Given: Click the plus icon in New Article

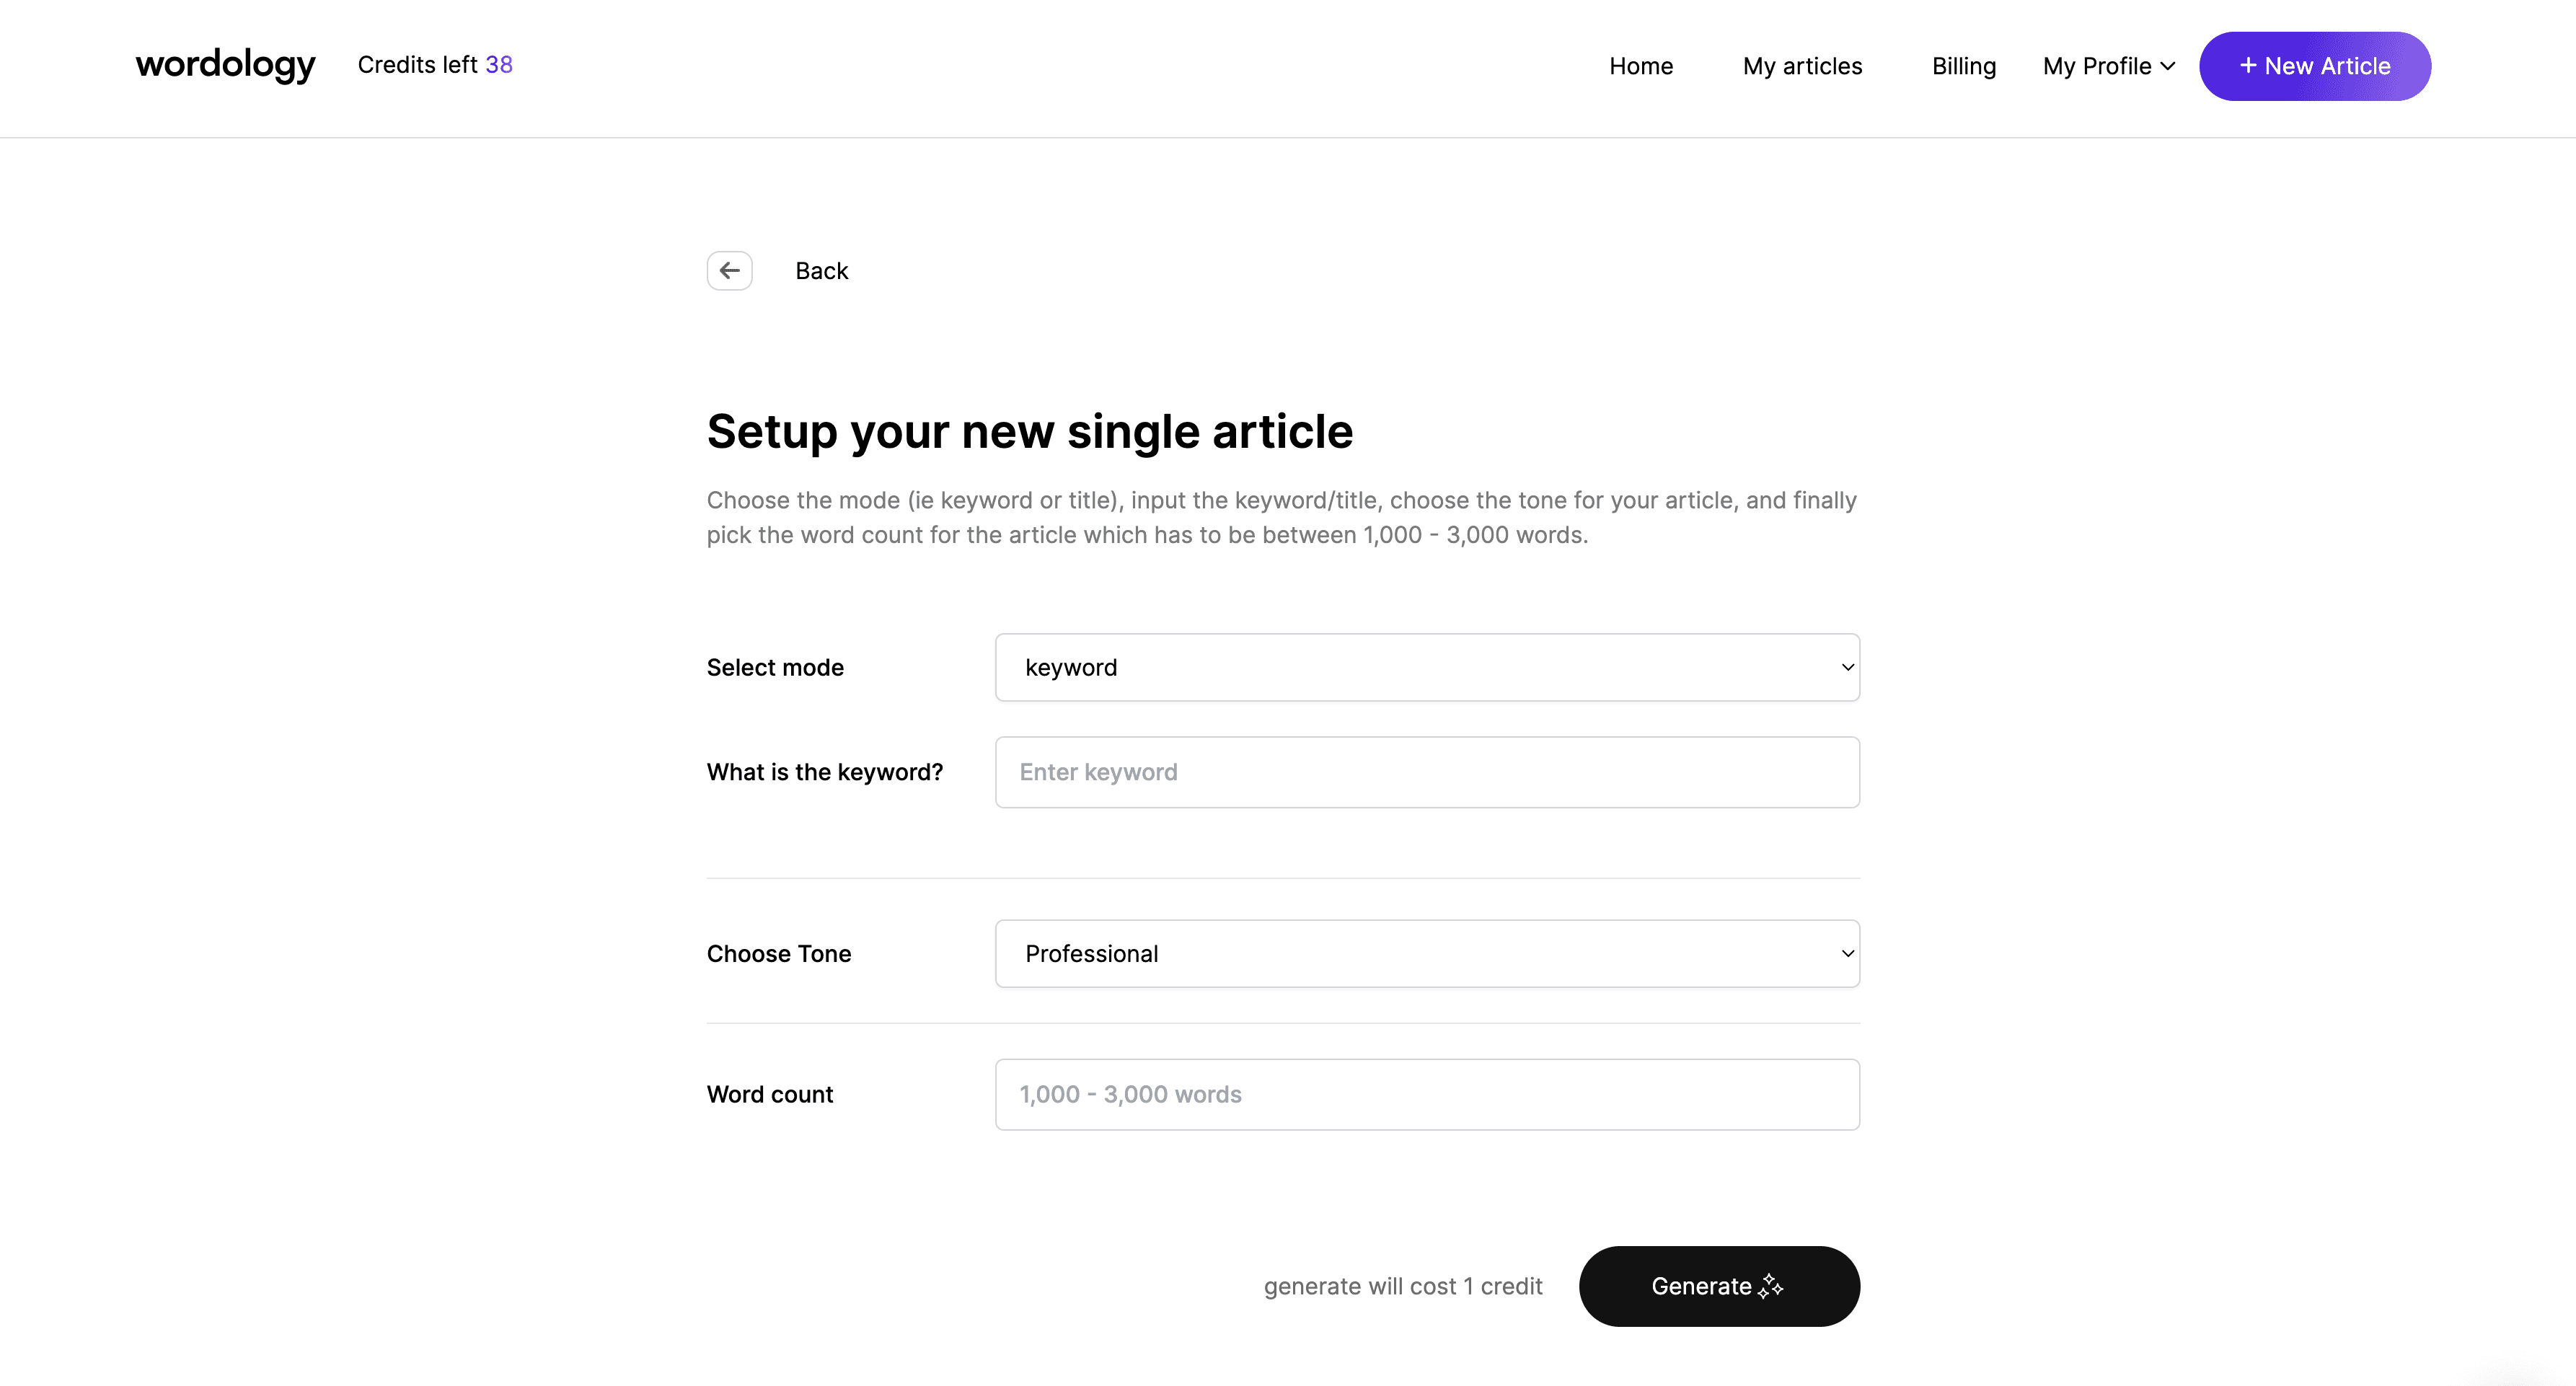Looking at the screenshot, I should (x=2247, y=65).
